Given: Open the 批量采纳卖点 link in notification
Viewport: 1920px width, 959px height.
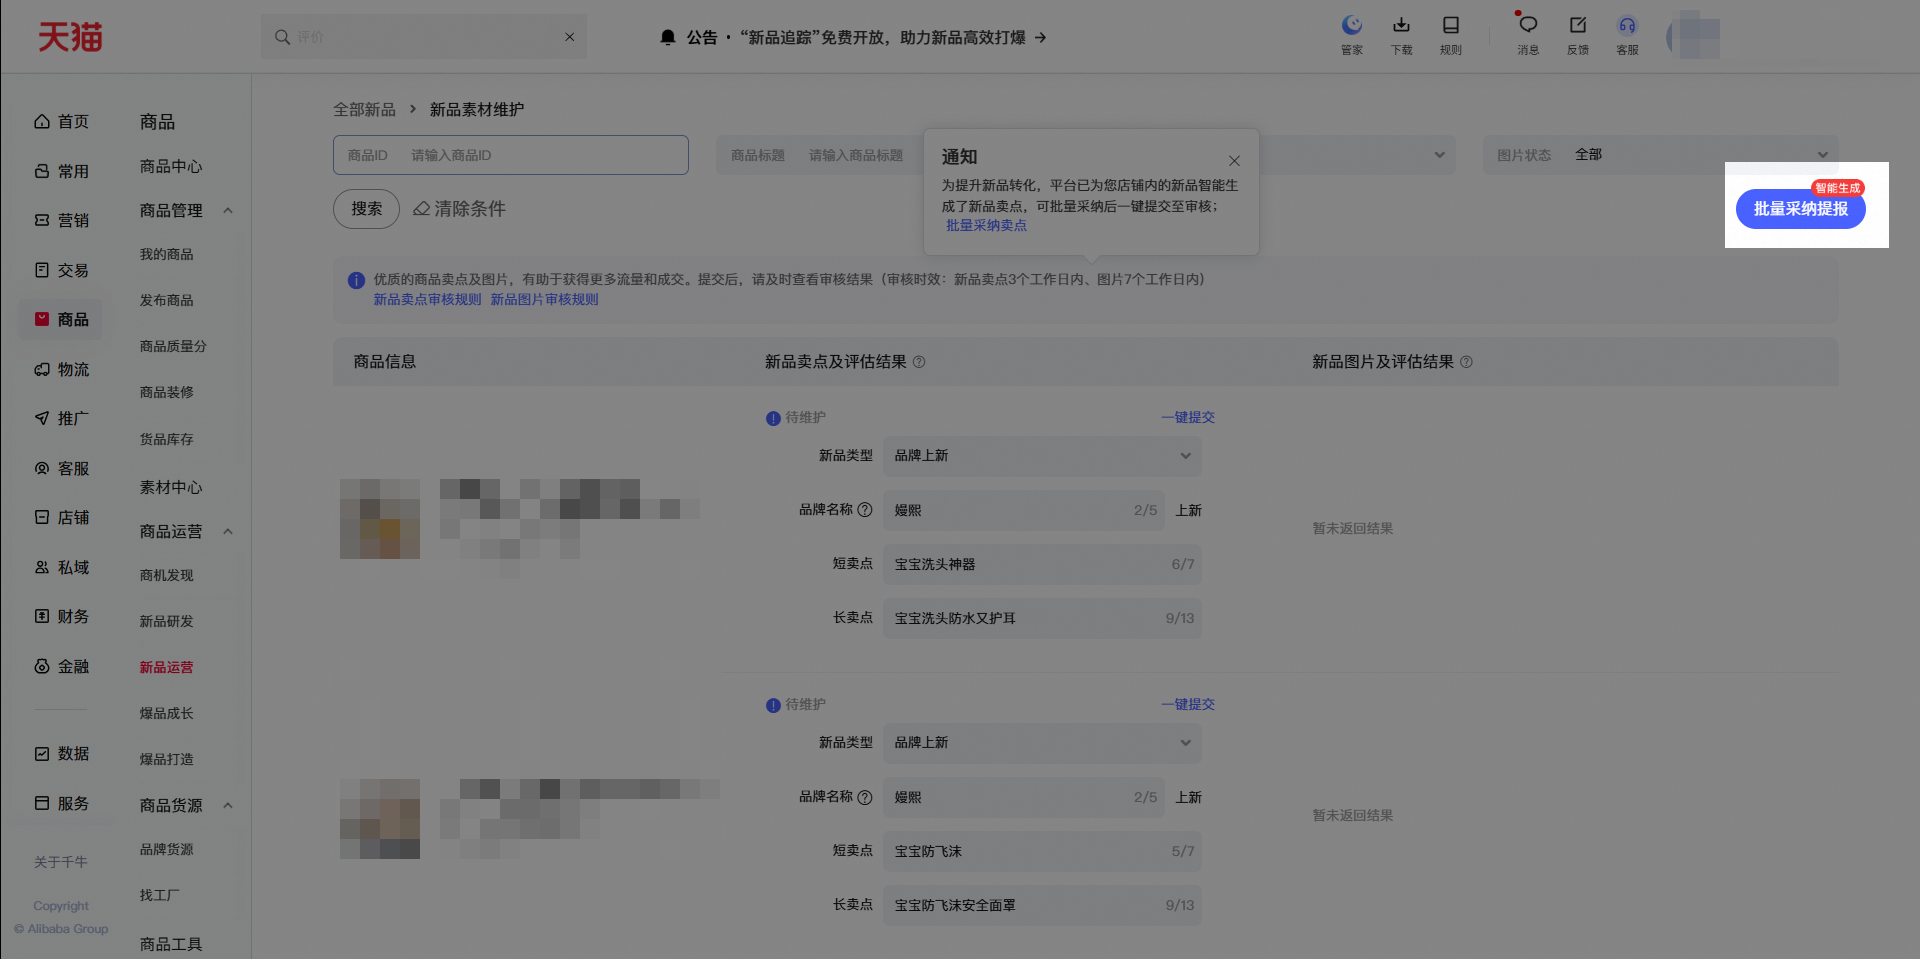Looking at the screenshot, I should click(986, 226).
